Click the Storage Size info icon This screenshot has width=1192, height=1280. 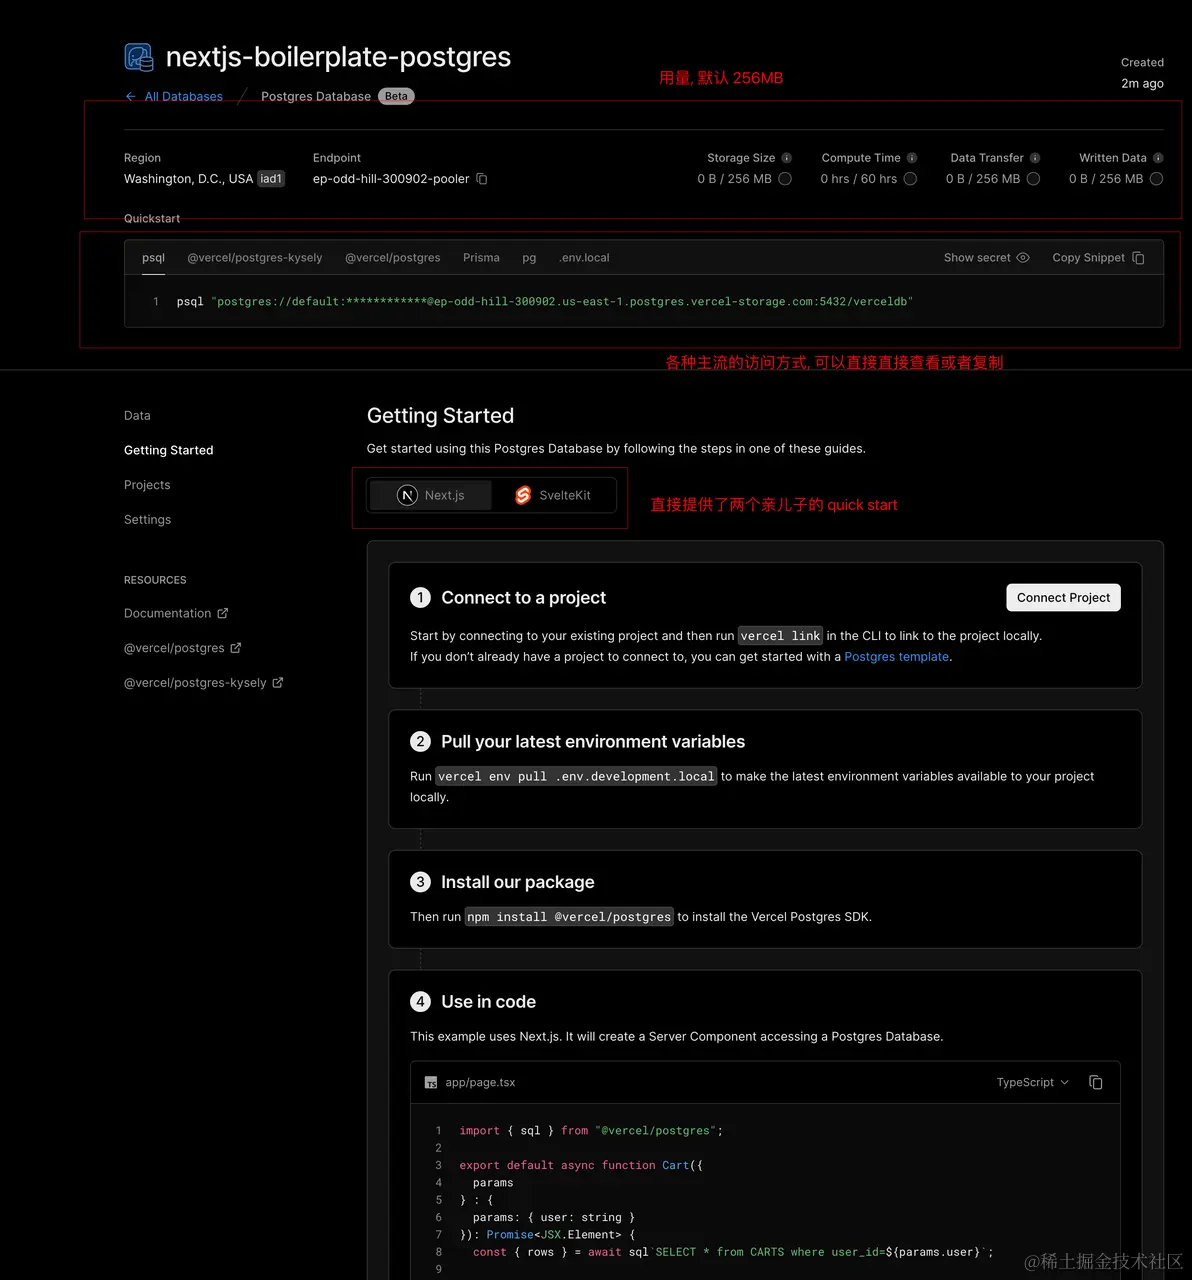pos(787,158)
